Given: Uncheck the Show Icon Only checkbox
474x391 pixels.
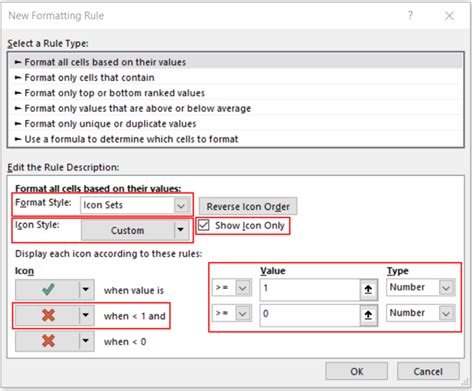Looking at the screenshot, I should [203, 225].
